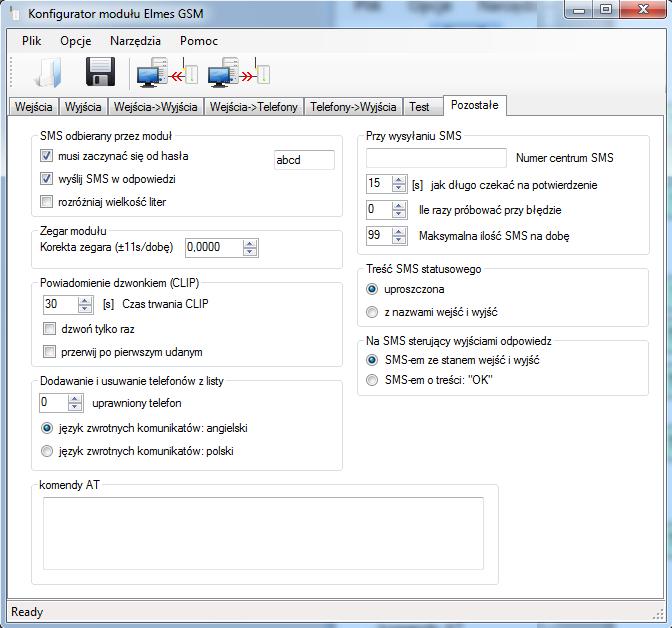Image resolution: width=672 pixels, height=628 pixels.
Task: Select 'z nazwami wejść i wyjść' option
Action: coord(372,312)
